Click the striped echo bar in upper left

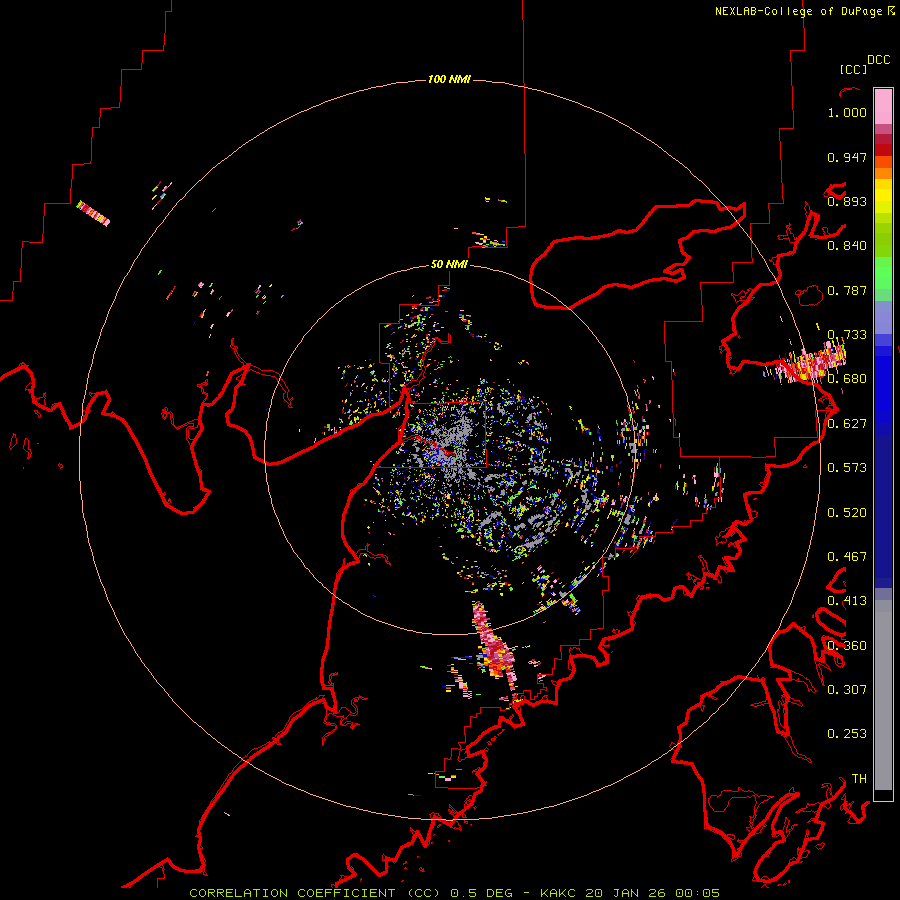(x=93, y=213)
